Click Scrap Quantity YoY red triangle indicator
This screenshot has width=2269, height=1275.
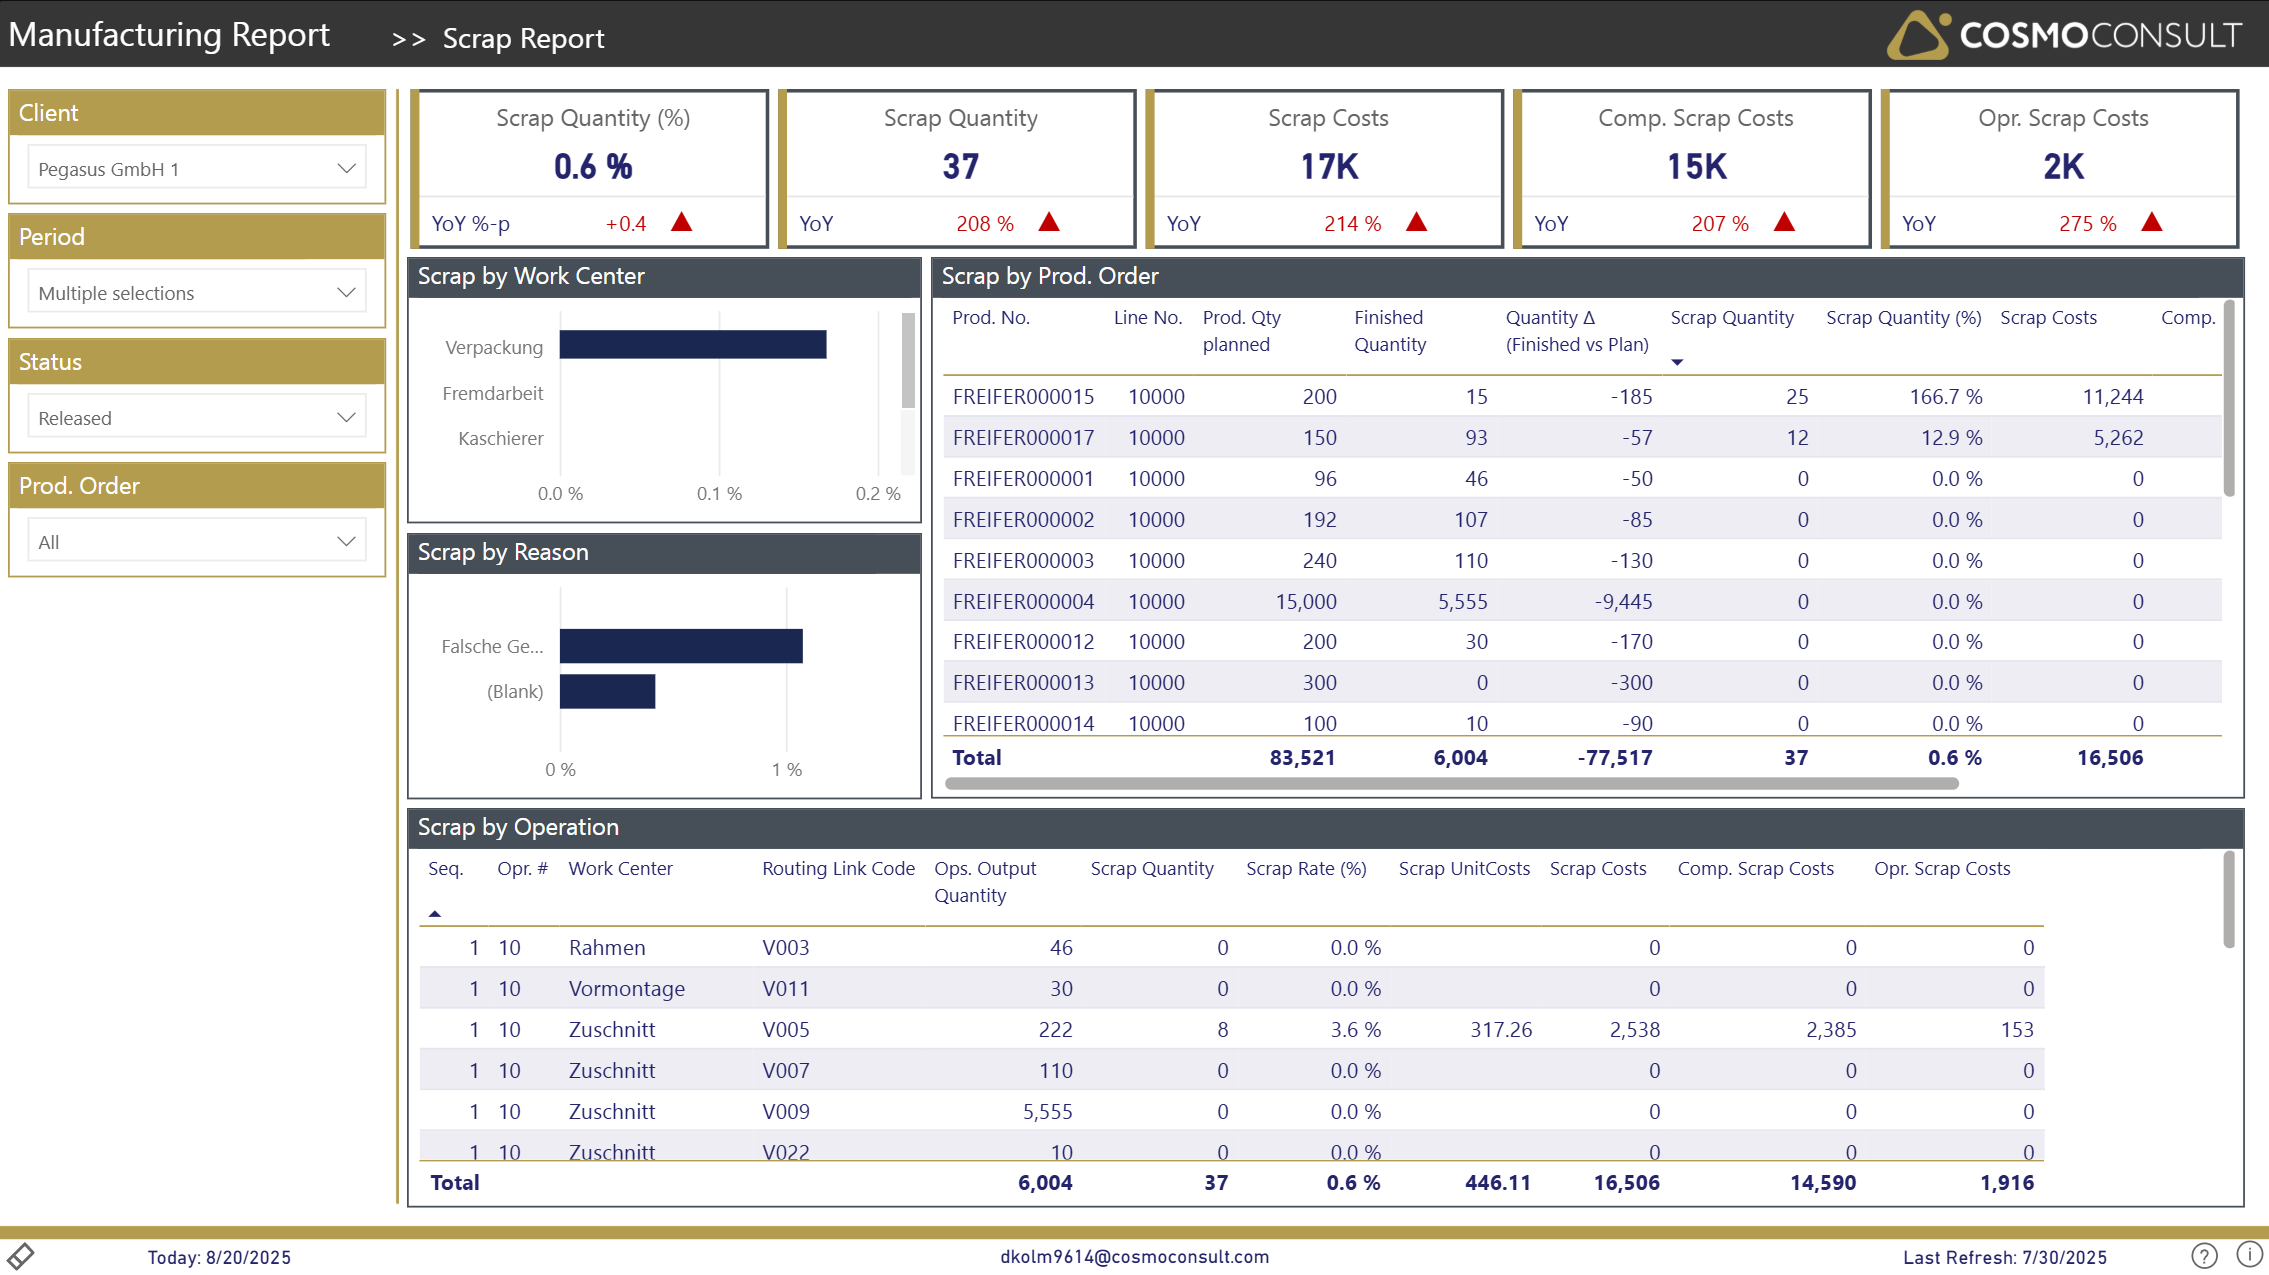[1049, 222]
